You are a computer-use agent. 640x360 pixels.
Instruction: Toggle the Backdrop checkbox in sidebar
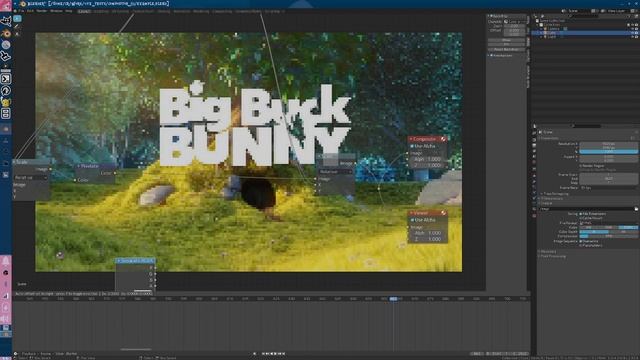click(491, 16)
